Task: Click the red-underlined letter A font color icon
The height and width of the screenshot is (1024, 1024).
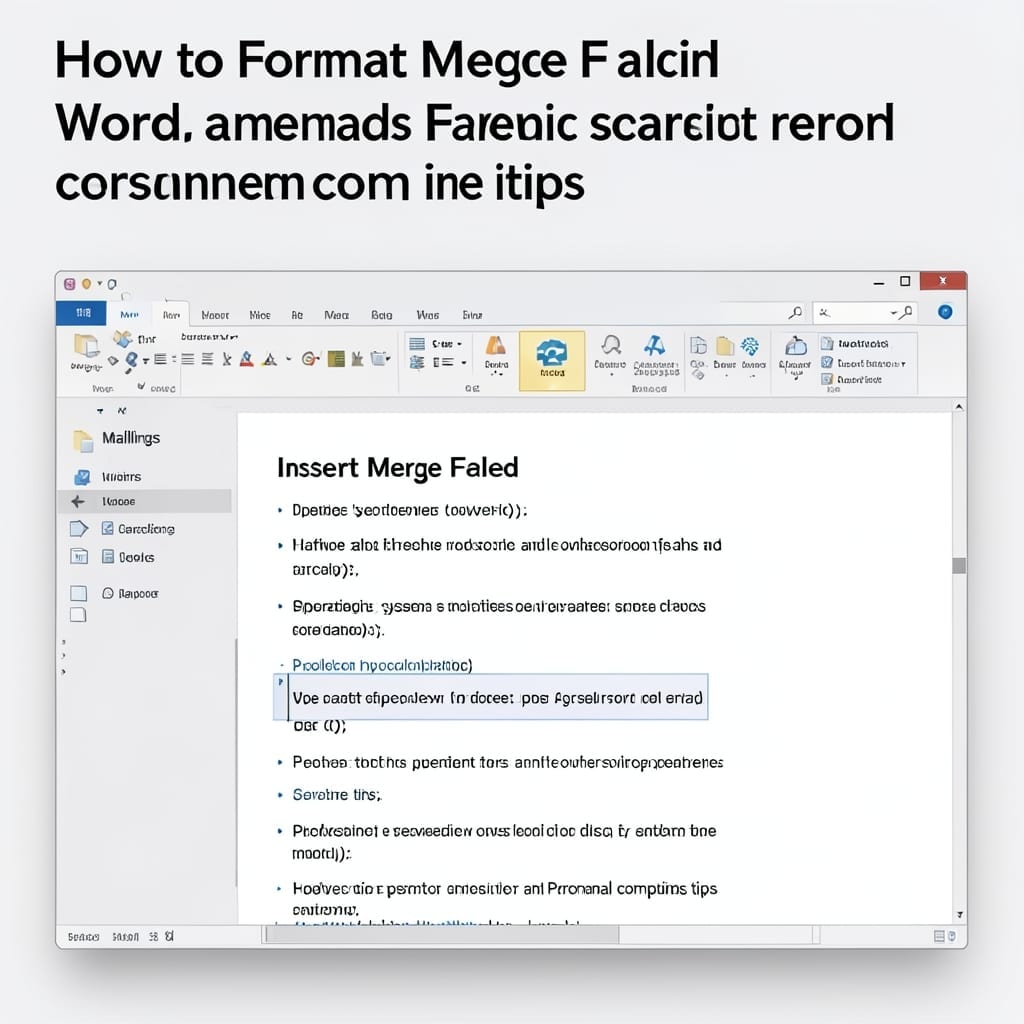Action: tap(246, 359)
